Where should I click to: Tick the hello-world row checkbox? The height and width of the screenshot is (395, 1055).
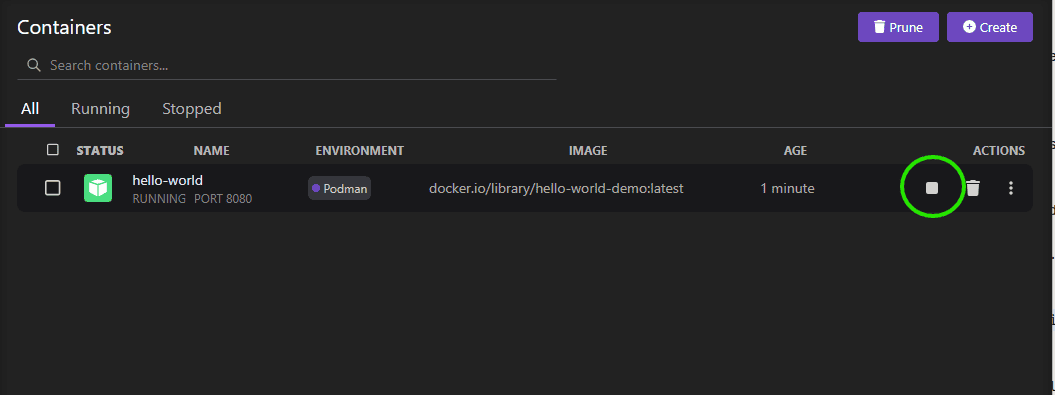52,188
